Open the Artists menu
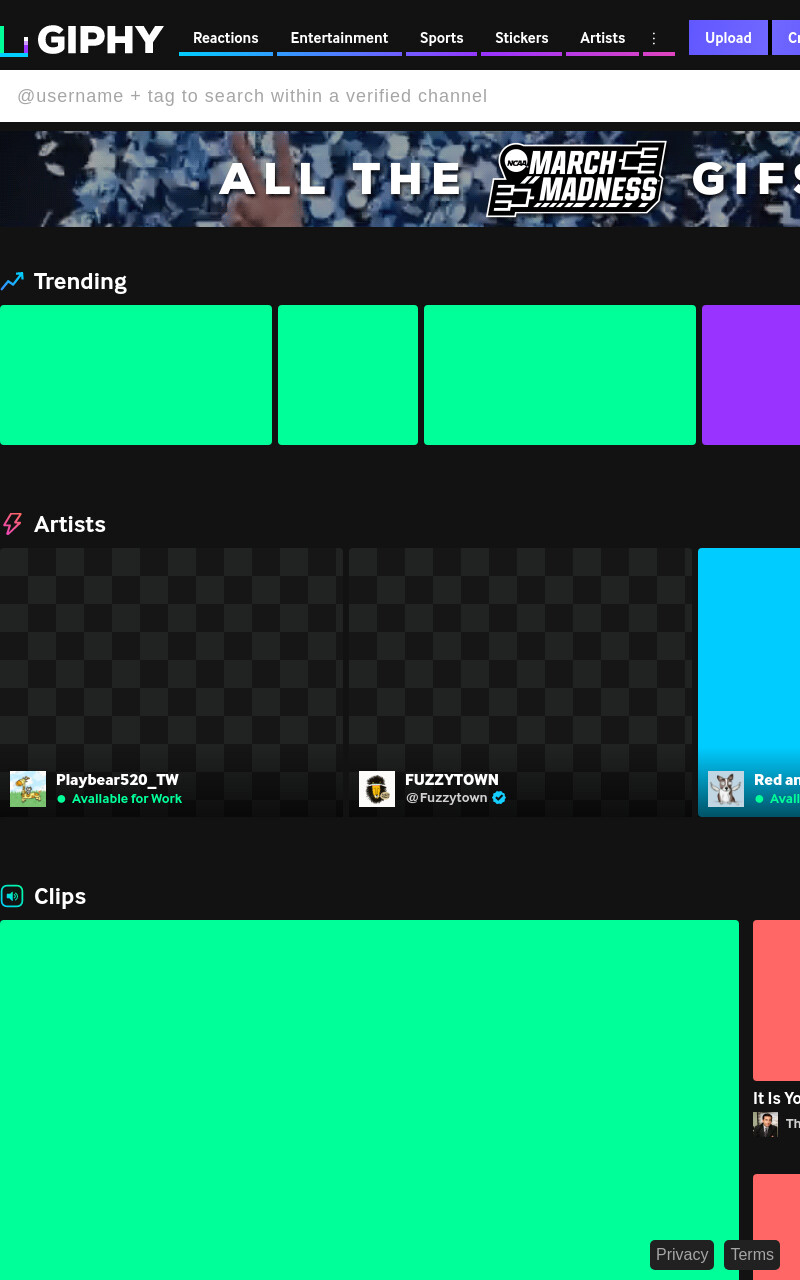Screen dimensions: 800x1280 tap(602, 38)
